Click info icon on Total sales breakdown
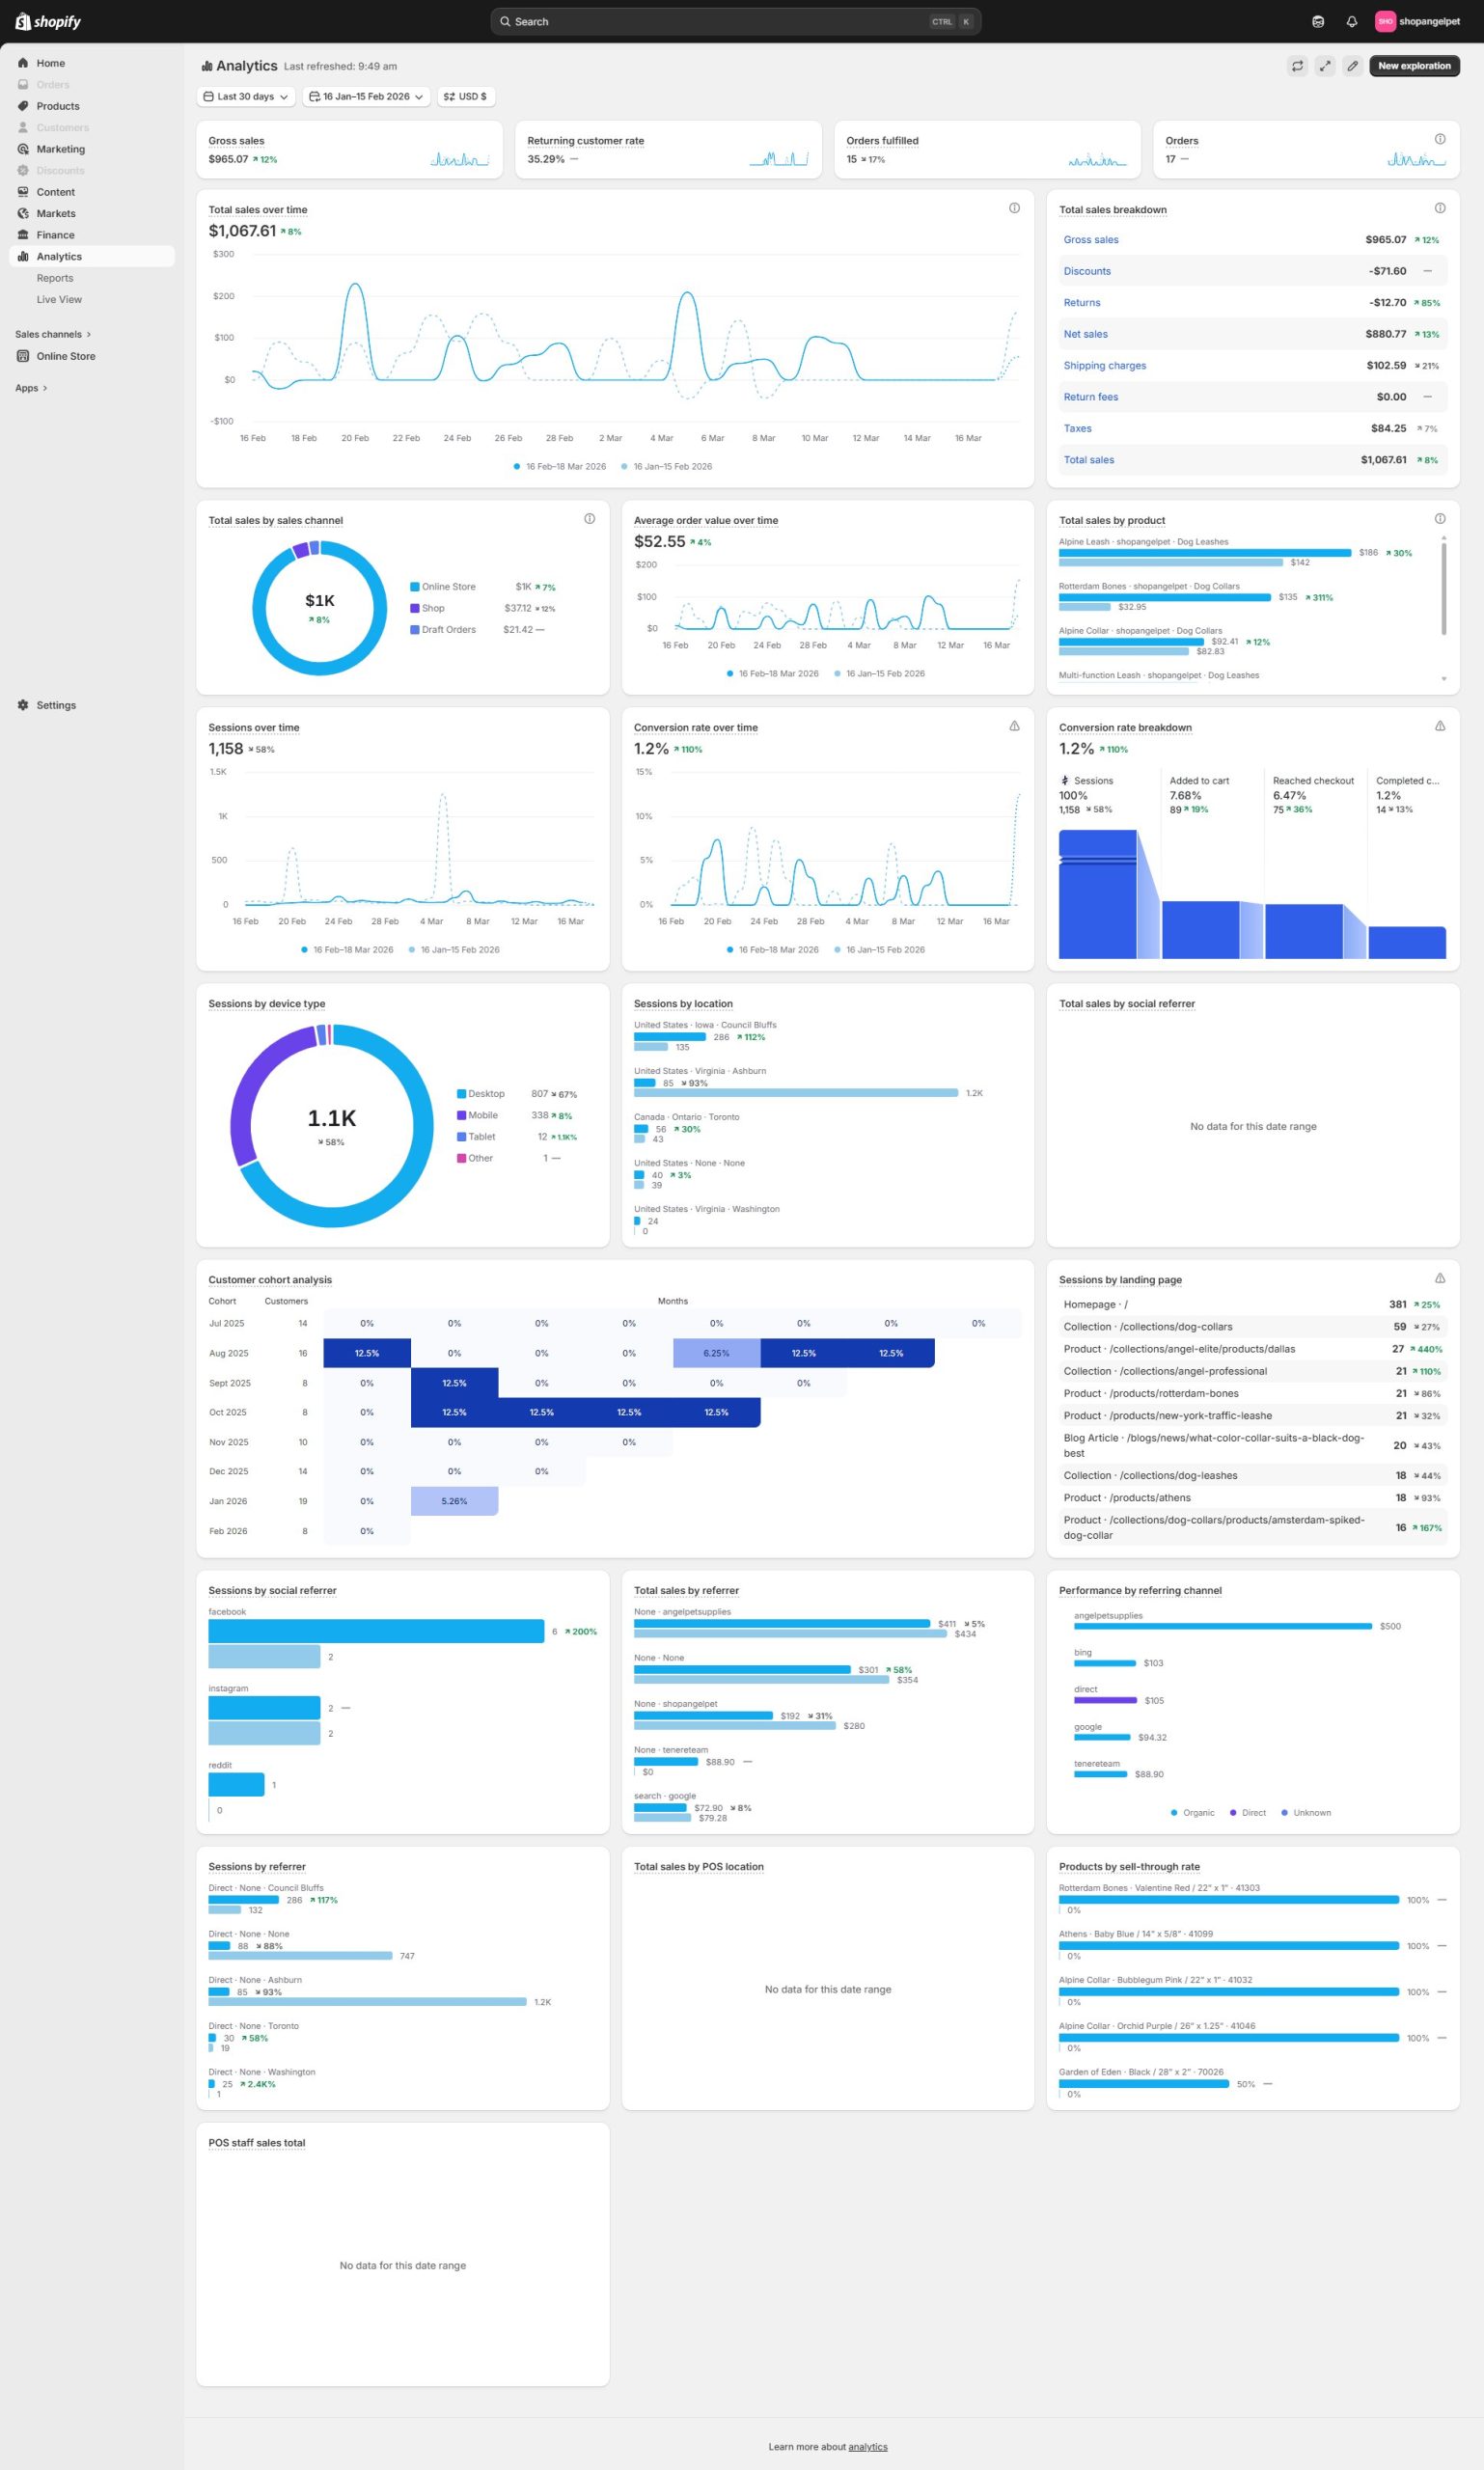Image resolution: width=1484 pixels, height=2470 pixels. point(1439,208)
